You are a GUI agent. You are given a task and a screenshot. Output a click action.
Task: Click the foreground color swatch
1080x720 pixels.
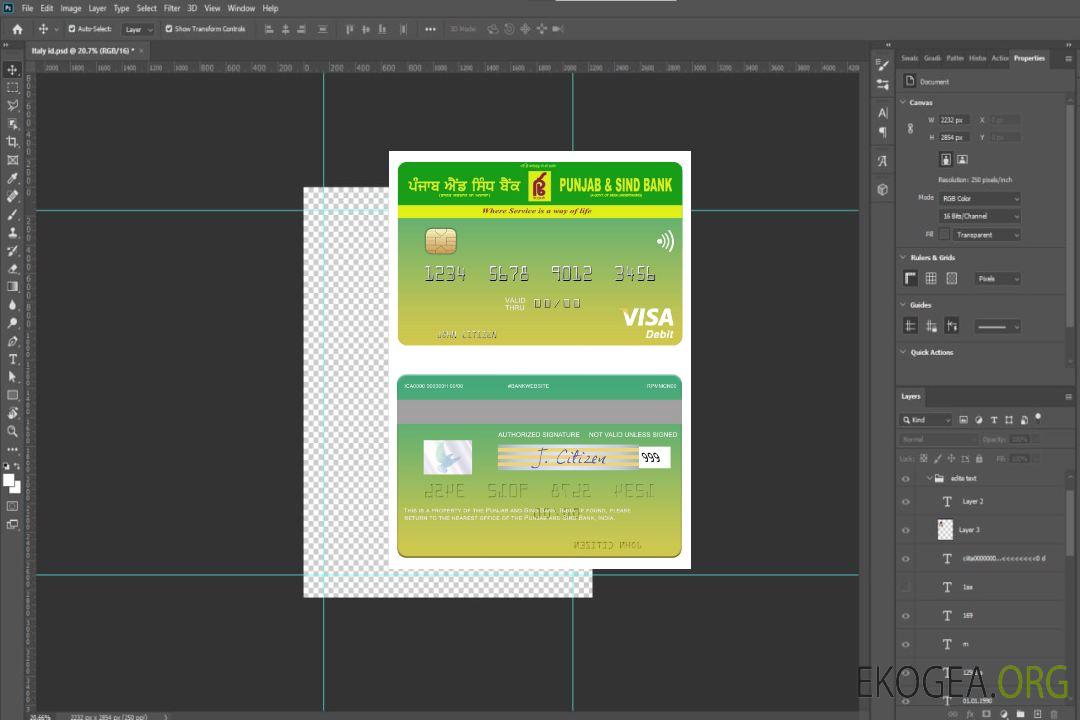(9, 481)
